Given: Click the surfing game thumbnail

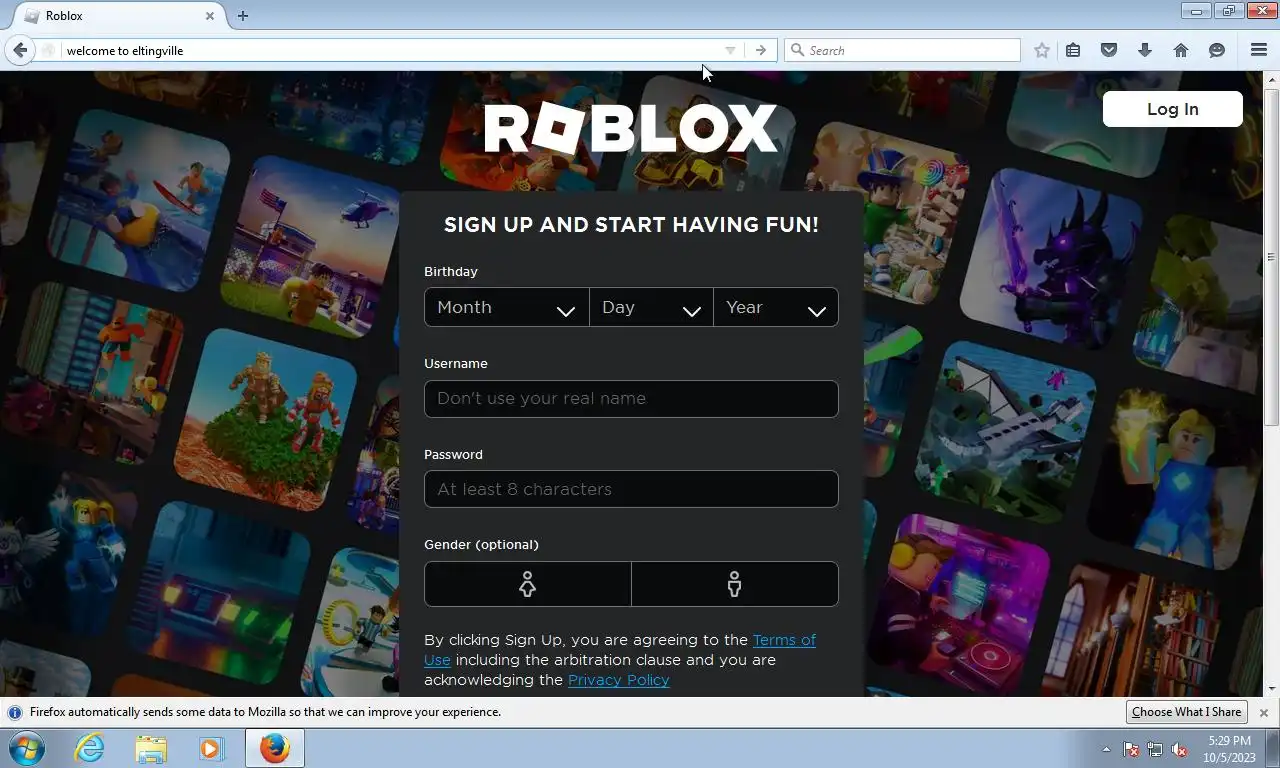Looking at the screenshot, I should [x=140, y=200].
